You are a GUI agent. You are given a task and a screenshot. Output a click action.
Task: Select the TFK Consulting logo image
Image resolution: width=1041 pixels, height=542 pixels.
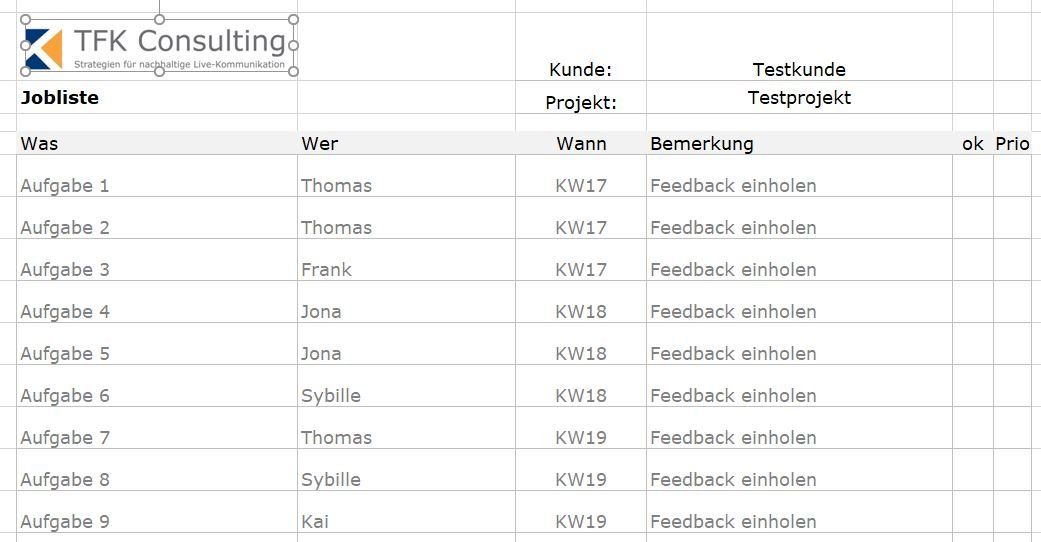click(159, 45)
